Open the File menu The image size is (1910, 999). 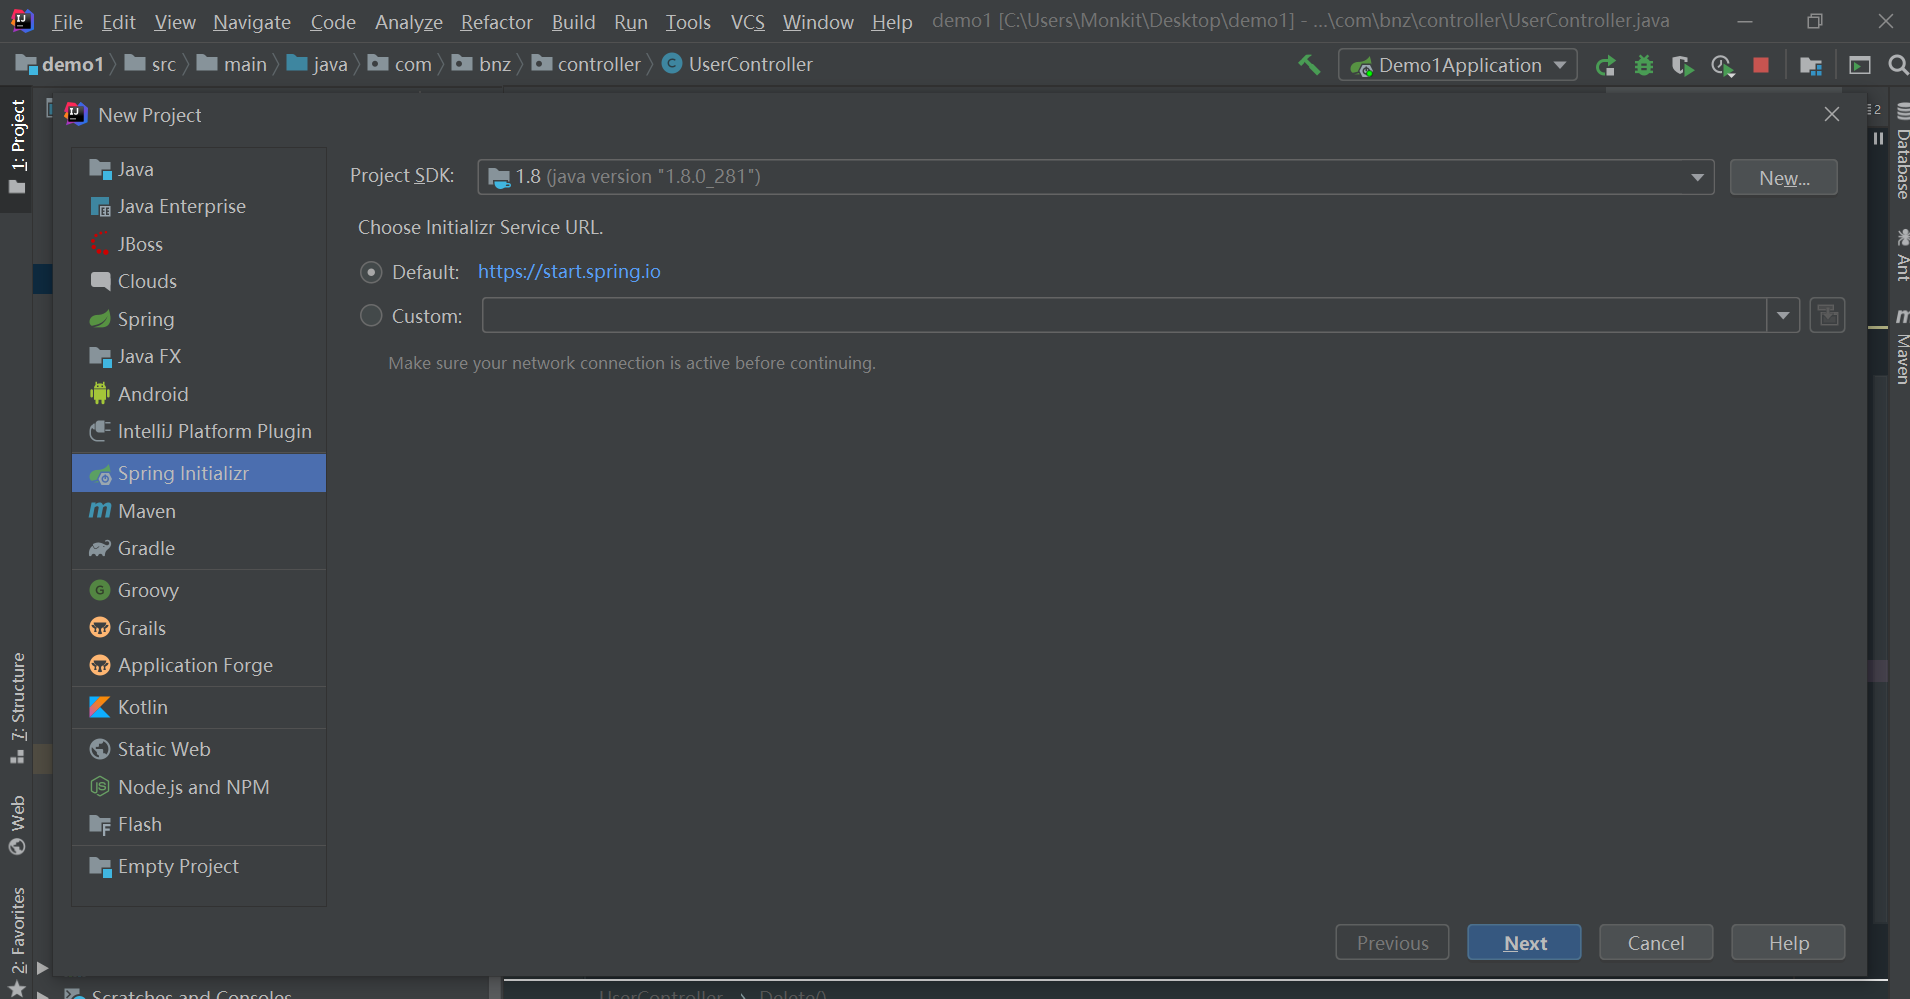point(67,22)
